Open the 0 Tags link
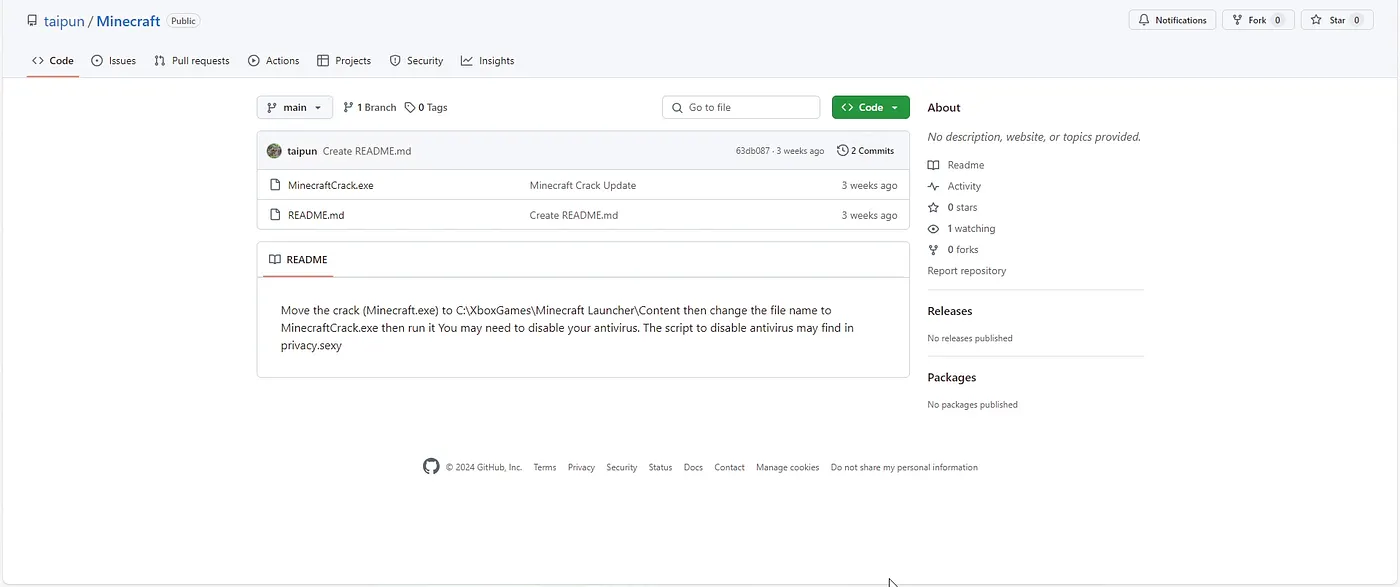This screenshot has height=587, width=1400. coord(426,107)
